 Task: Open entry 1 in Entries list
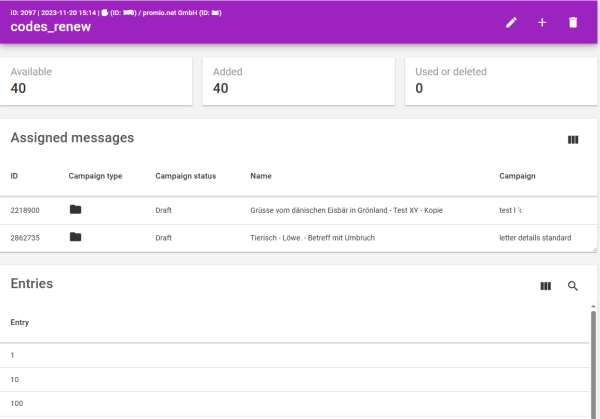(13, 356)
